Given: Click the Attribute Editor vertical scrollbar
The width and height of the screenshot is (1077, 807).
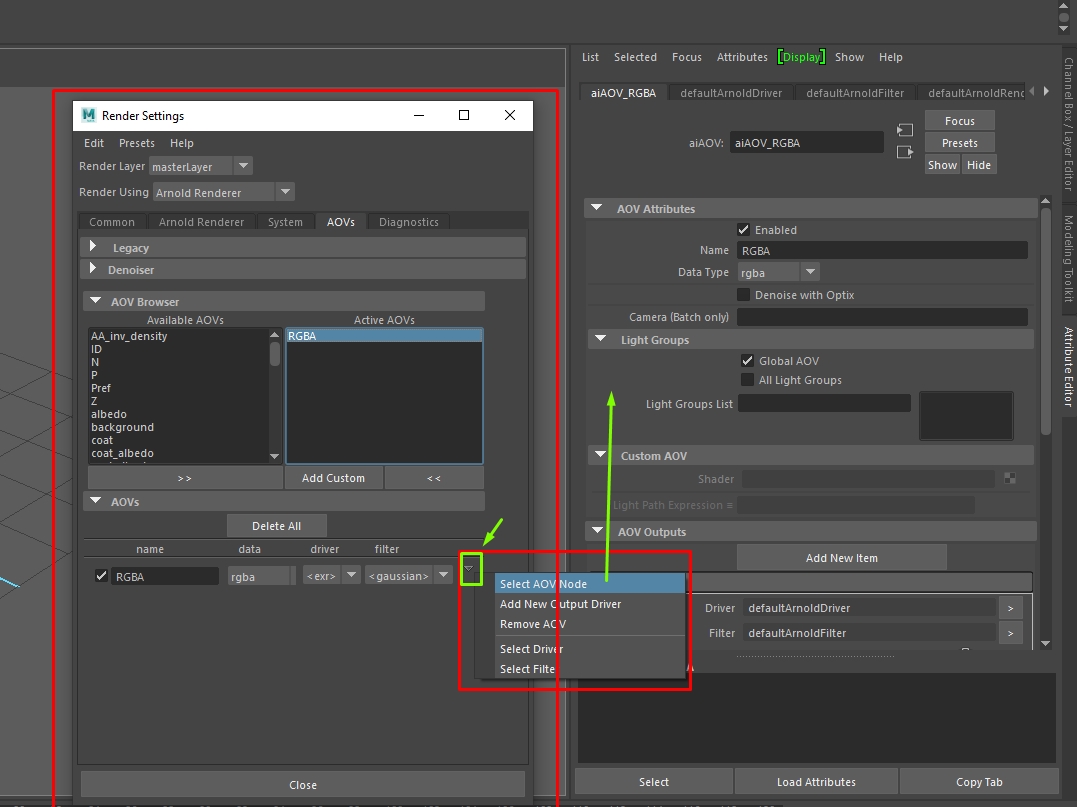Looking at the screenshot, I should (x=1045, y=321).
